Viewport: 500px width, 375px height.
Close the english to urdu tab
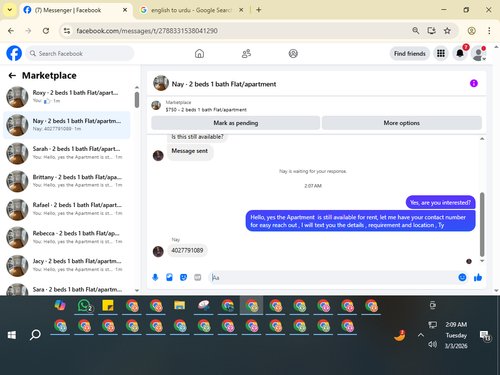pos(241,10)
